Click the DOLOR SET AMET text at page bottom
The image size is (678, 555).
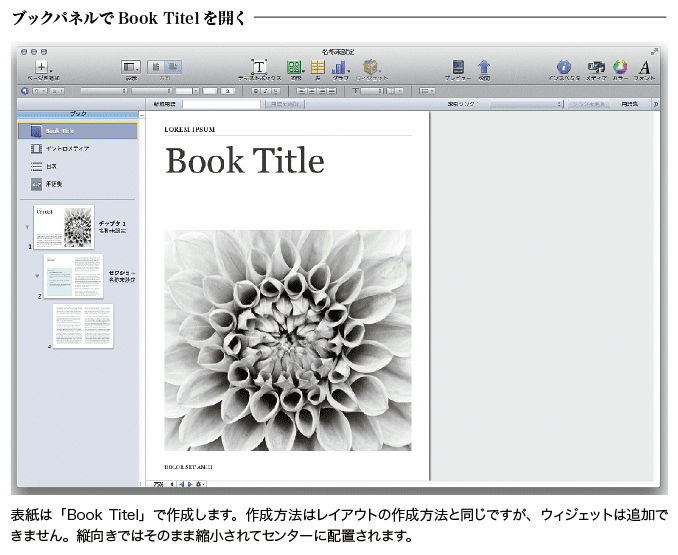click(x=188, y=467)
